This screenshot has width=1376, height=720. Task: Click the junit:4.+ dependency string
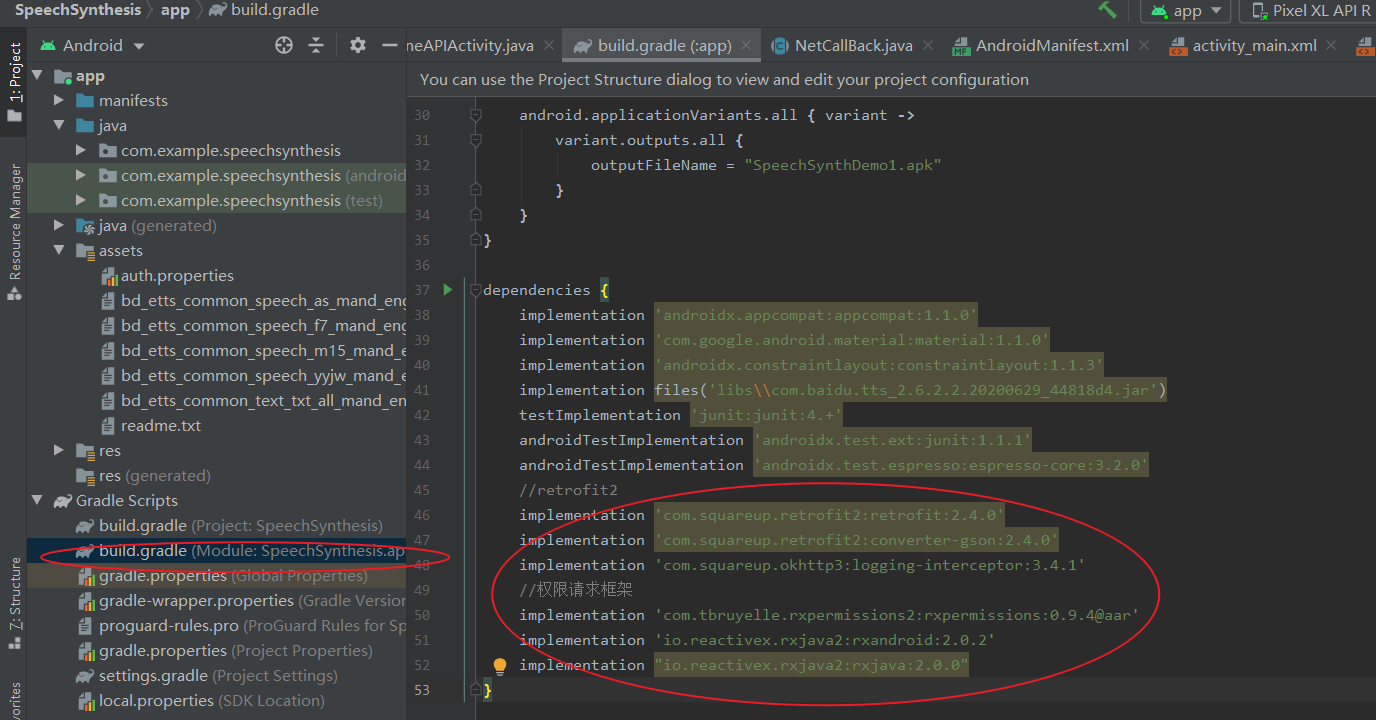pyautogui.click(x=766, y=415)
